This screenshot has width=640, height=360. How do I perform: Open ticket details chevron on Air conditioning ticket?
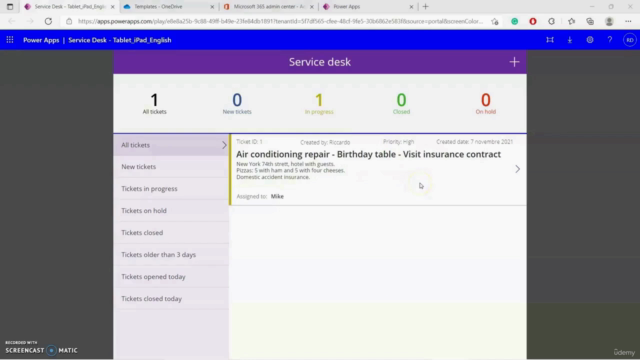pos(517,169)
